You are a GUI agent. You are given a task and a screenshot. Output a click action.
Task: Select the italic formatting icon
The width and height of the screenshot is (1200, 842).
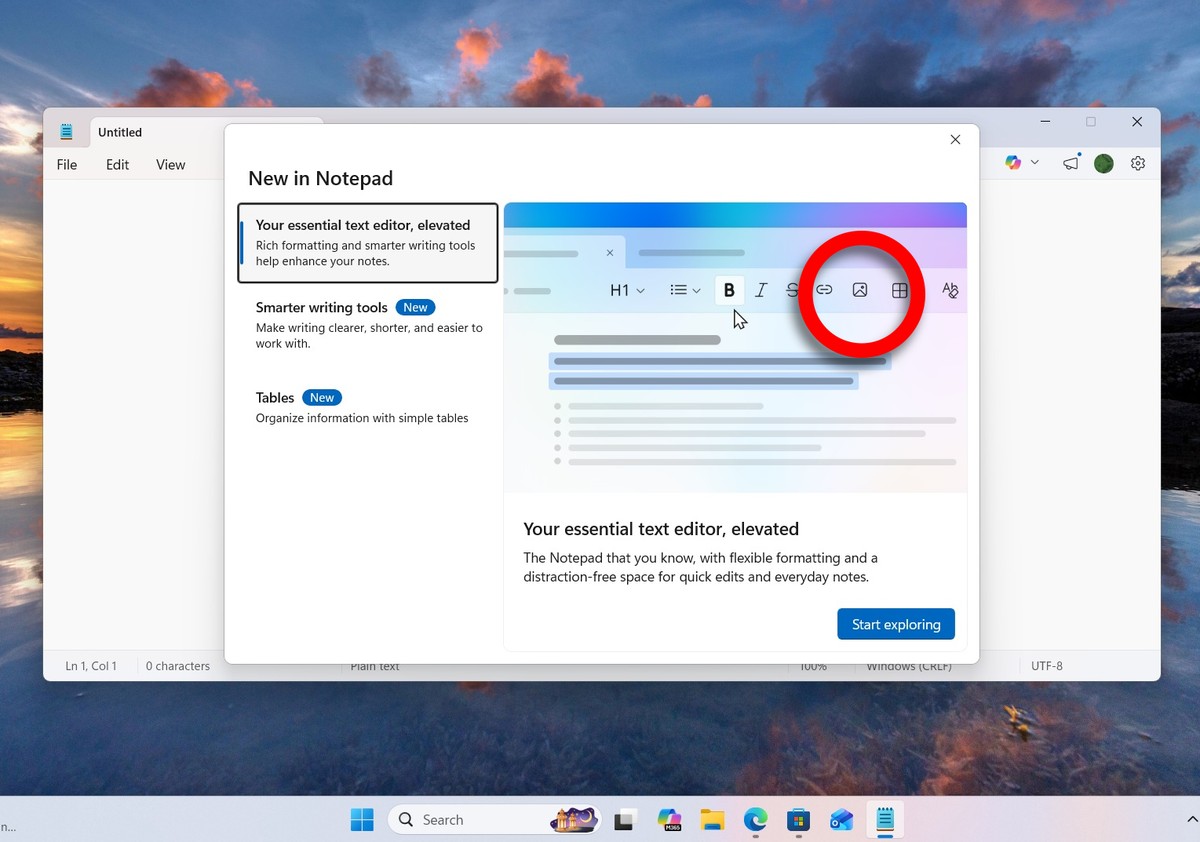point(761,289)
